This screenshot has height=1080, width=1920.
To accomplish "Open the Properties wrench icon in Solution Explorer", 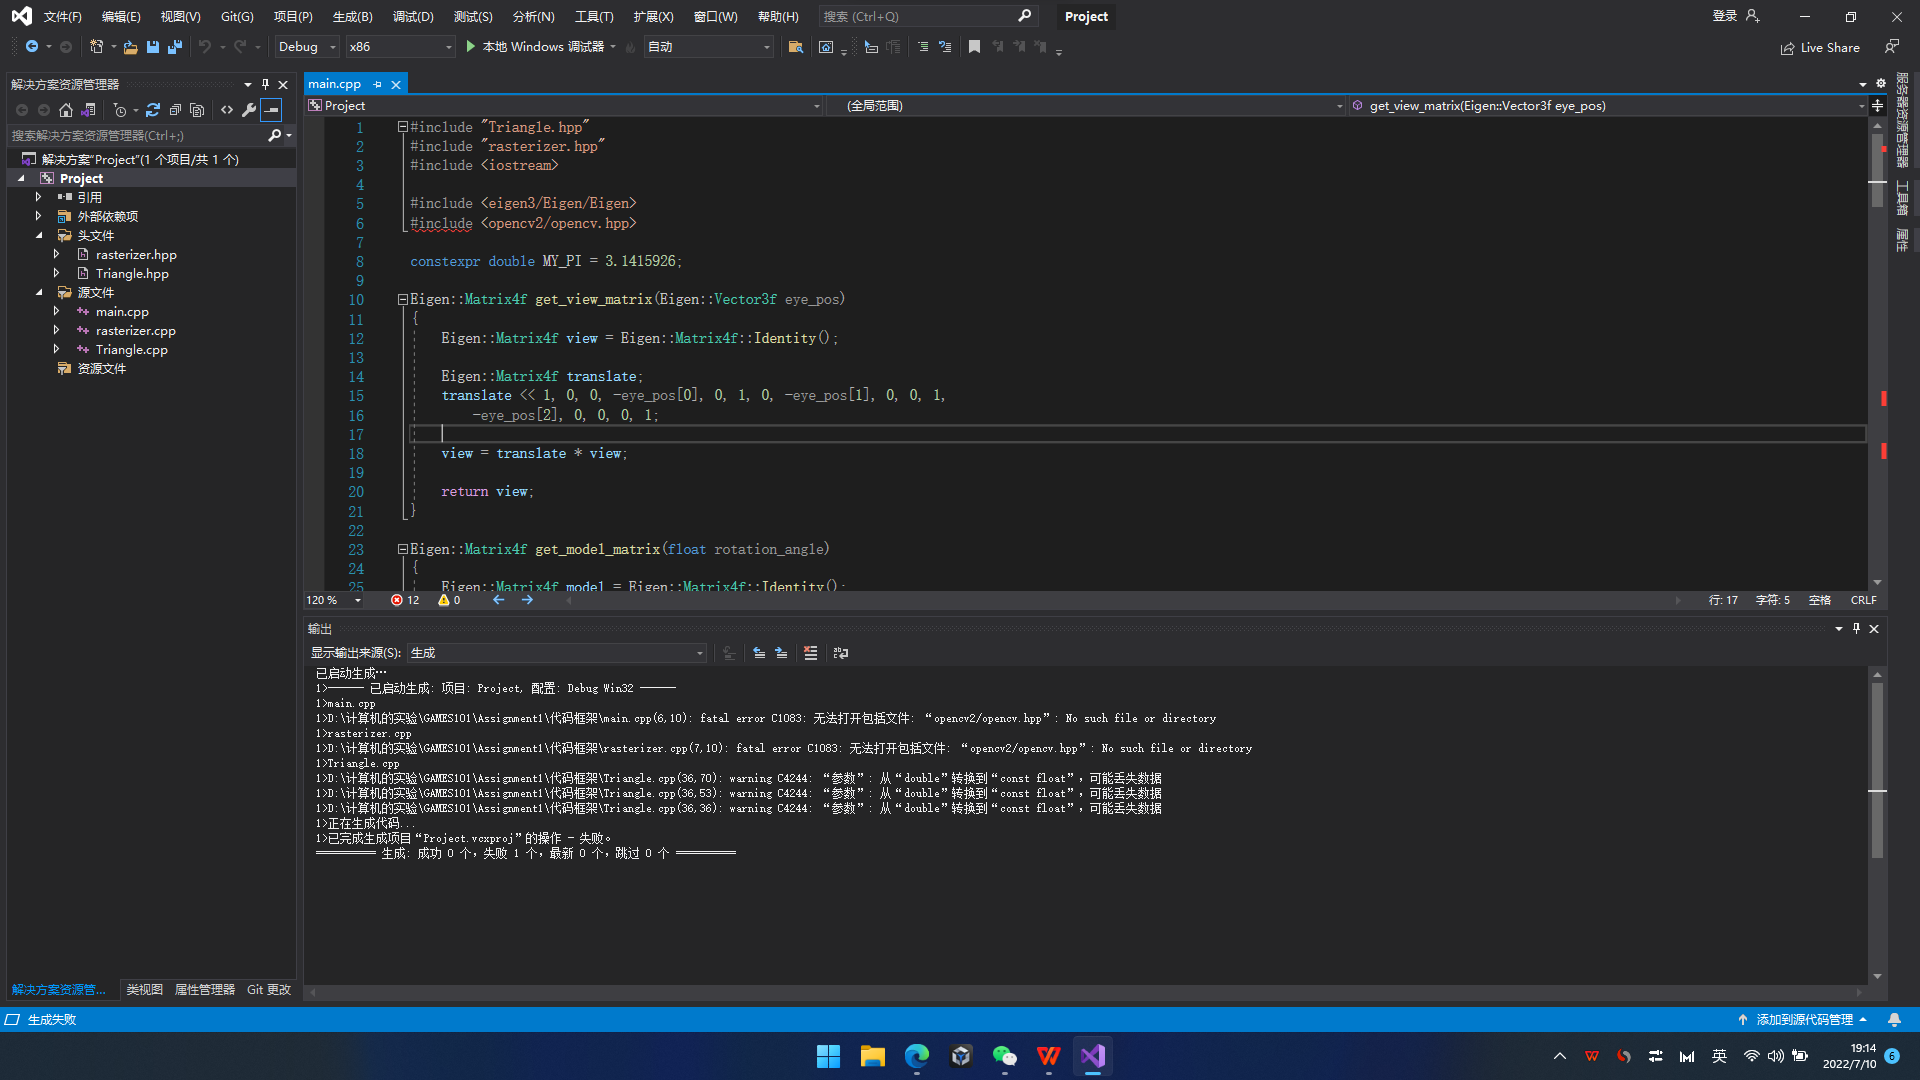I will click(249, 110).
